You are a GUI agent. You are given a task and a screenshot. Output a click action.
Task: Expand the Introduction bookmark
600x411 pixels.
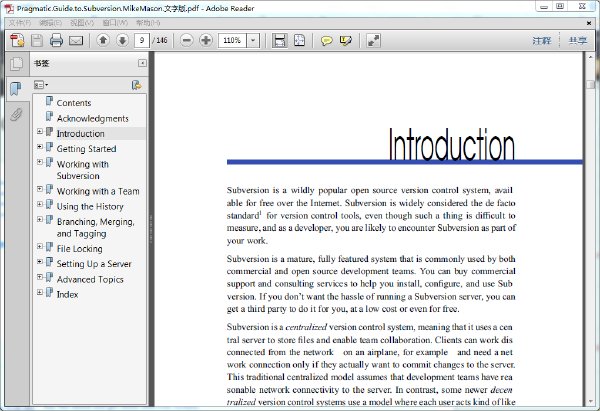[40, 131]
